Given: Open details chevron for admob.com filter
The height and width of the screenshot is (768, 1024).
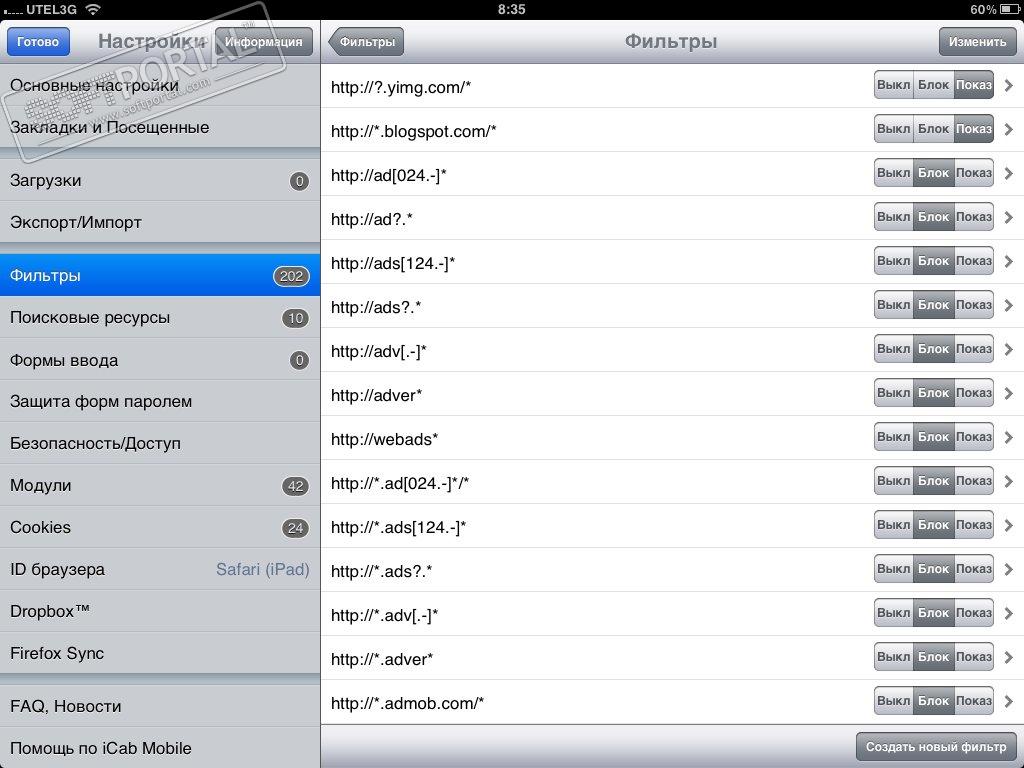Looking at the screenshot, I should (1009, 701).
